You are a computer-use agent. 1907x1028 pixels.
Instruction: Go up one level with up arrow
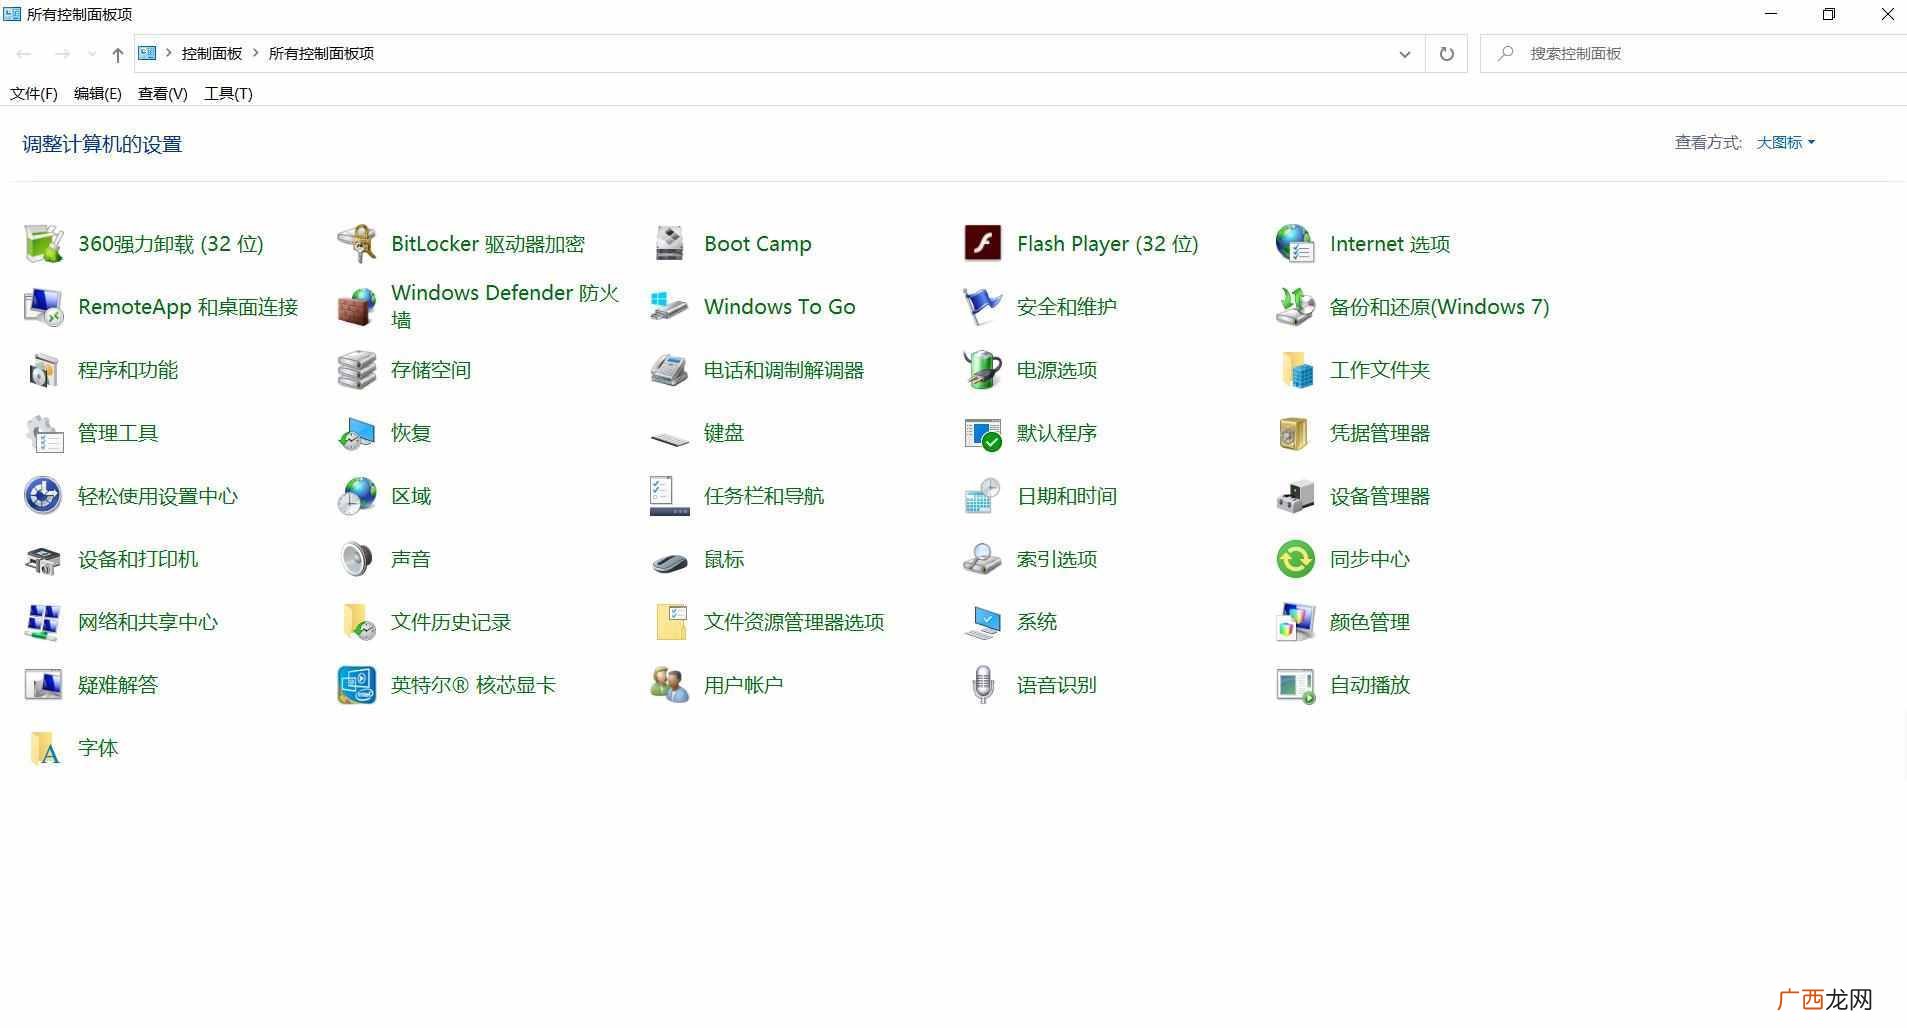[x=118, y=54]
